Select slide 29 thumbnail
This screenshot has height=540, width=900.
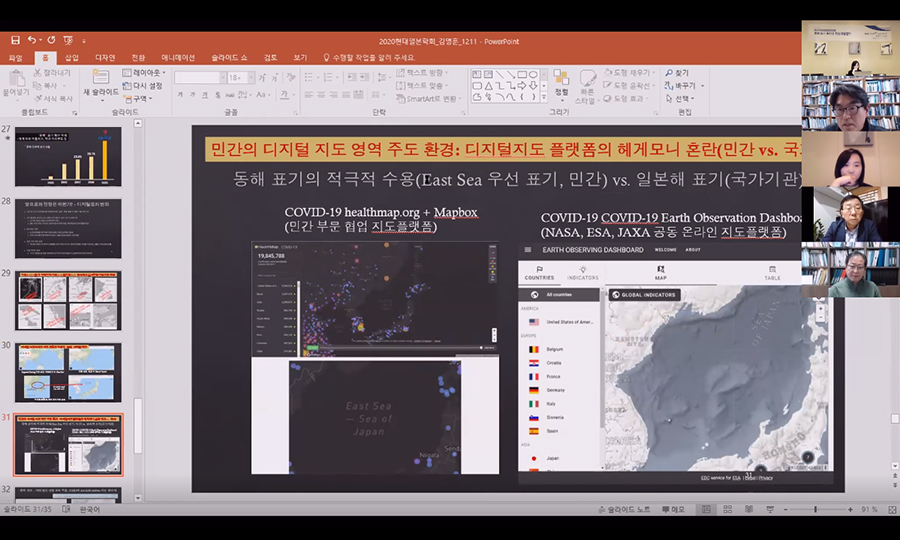[x=68, y=300]
